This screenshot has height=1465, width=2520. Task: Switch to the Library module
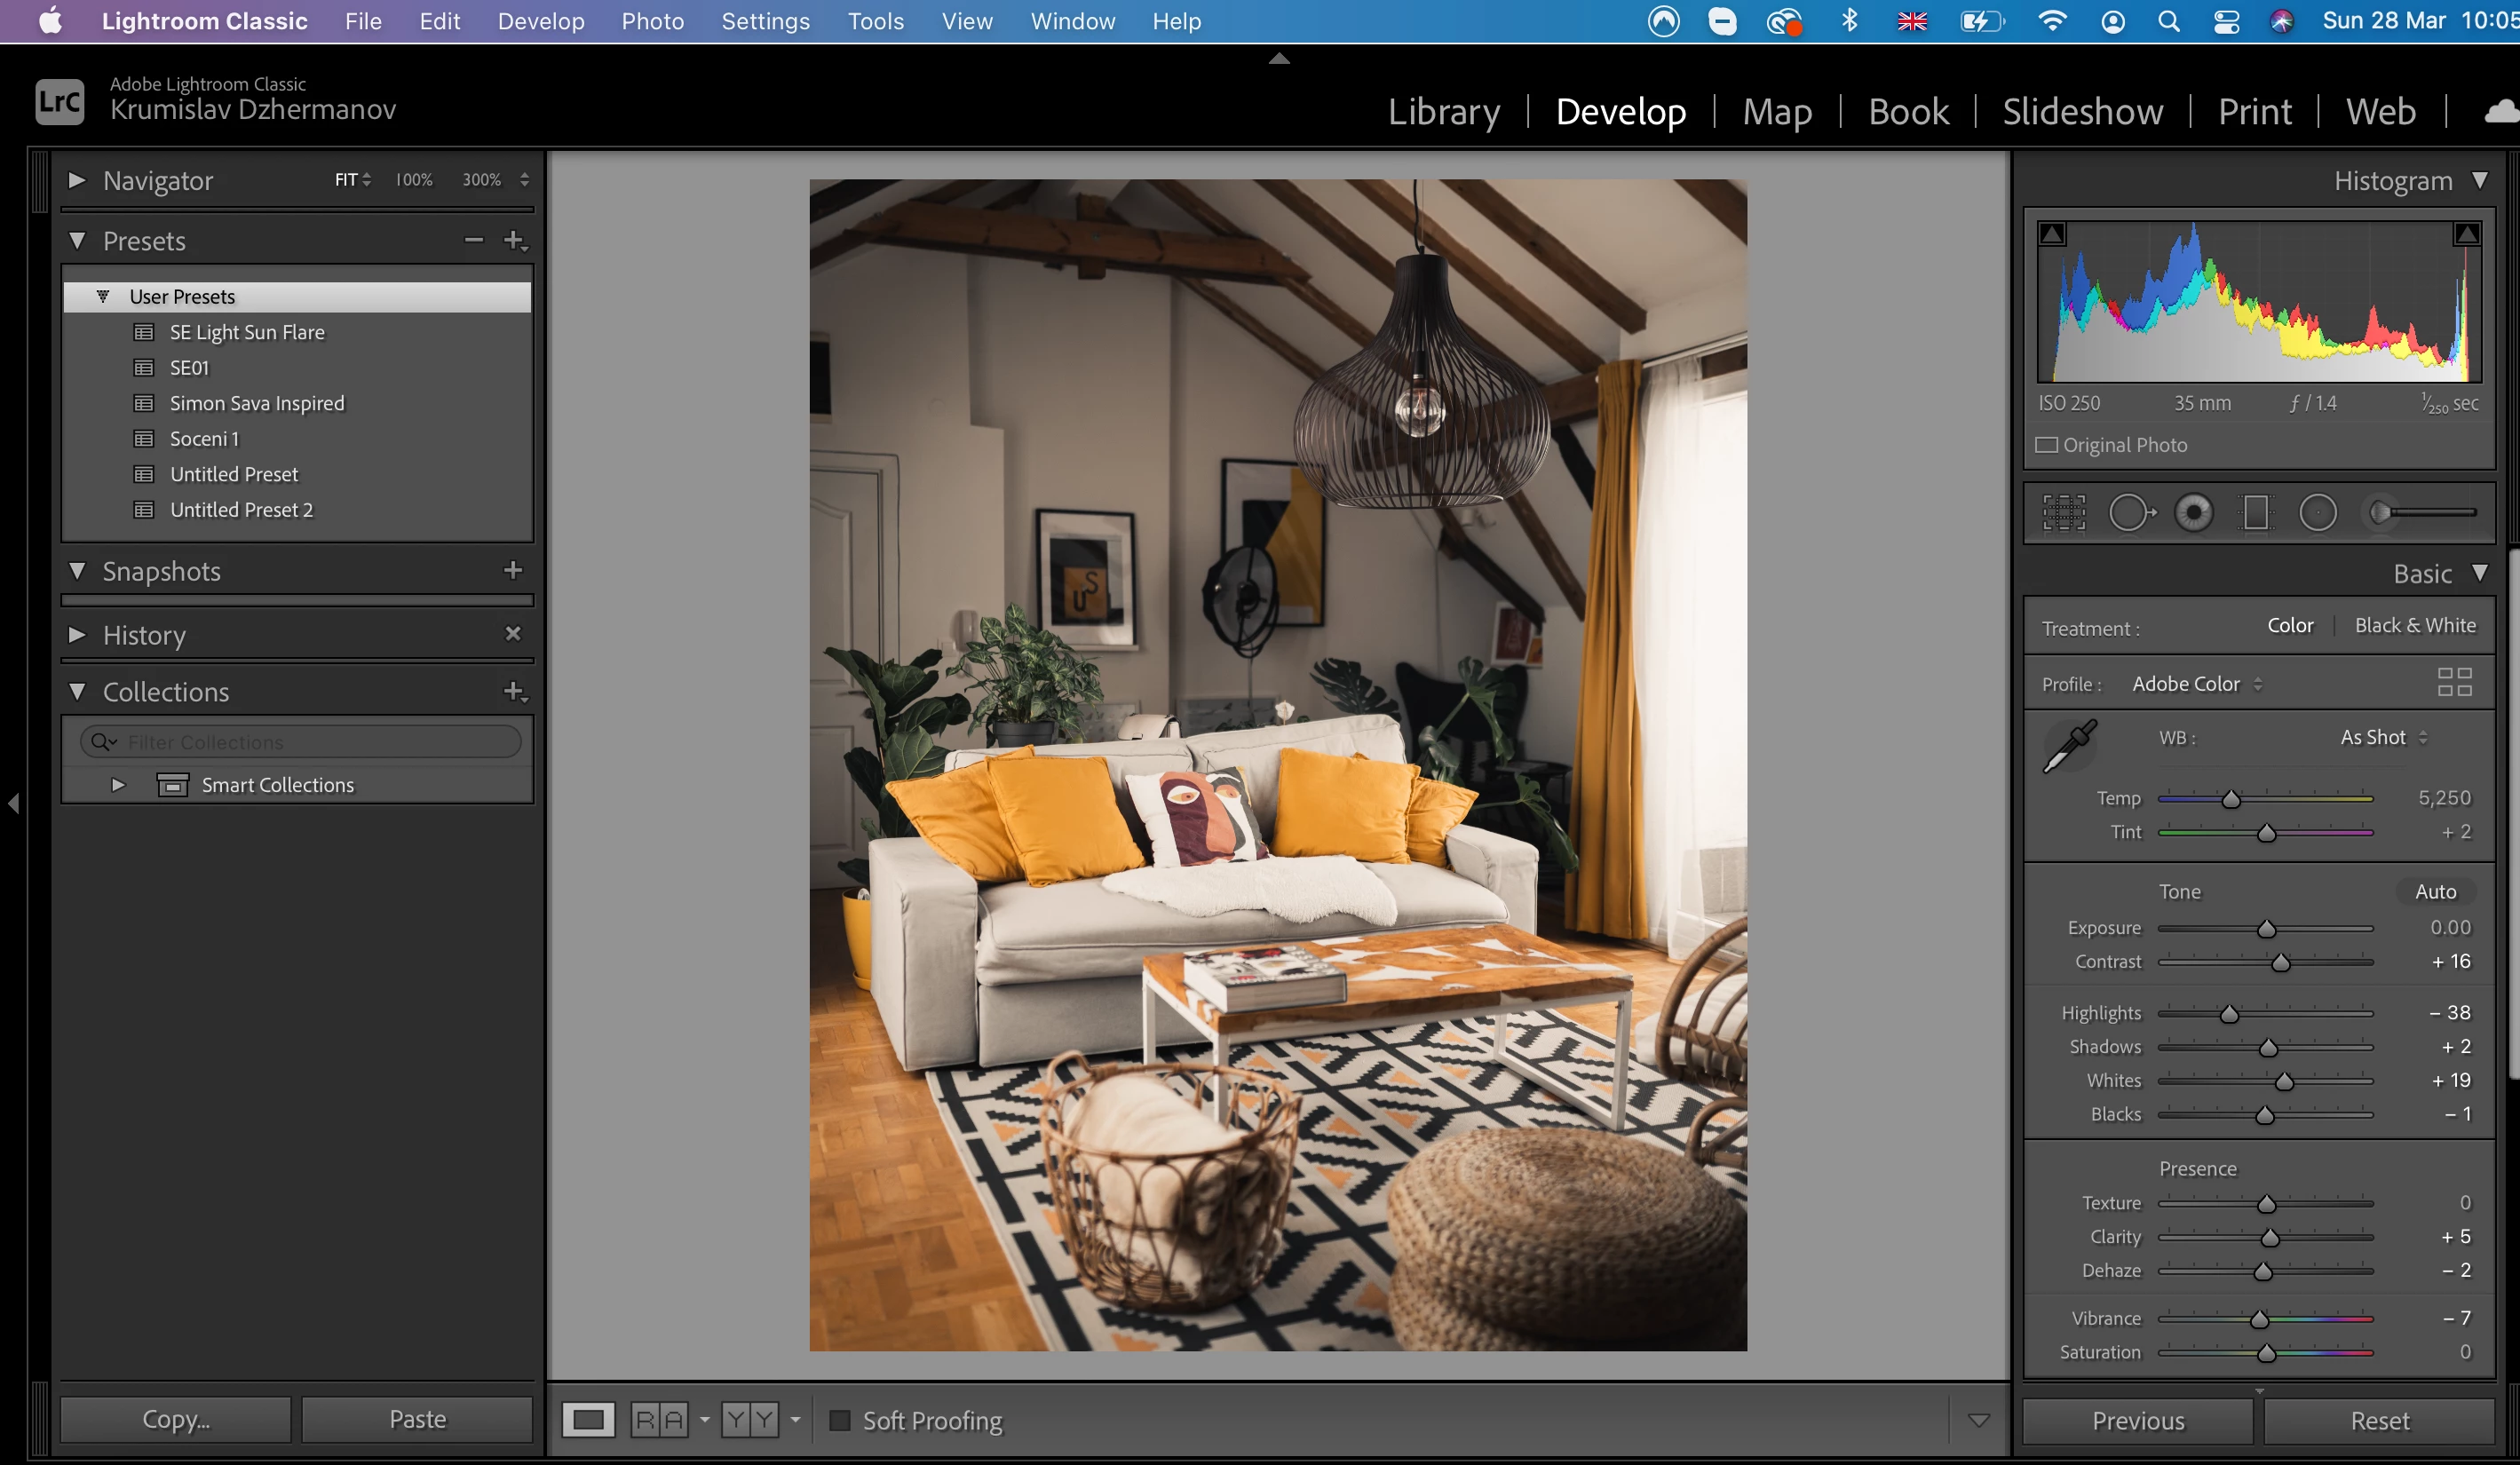(x=1443, y=111)
